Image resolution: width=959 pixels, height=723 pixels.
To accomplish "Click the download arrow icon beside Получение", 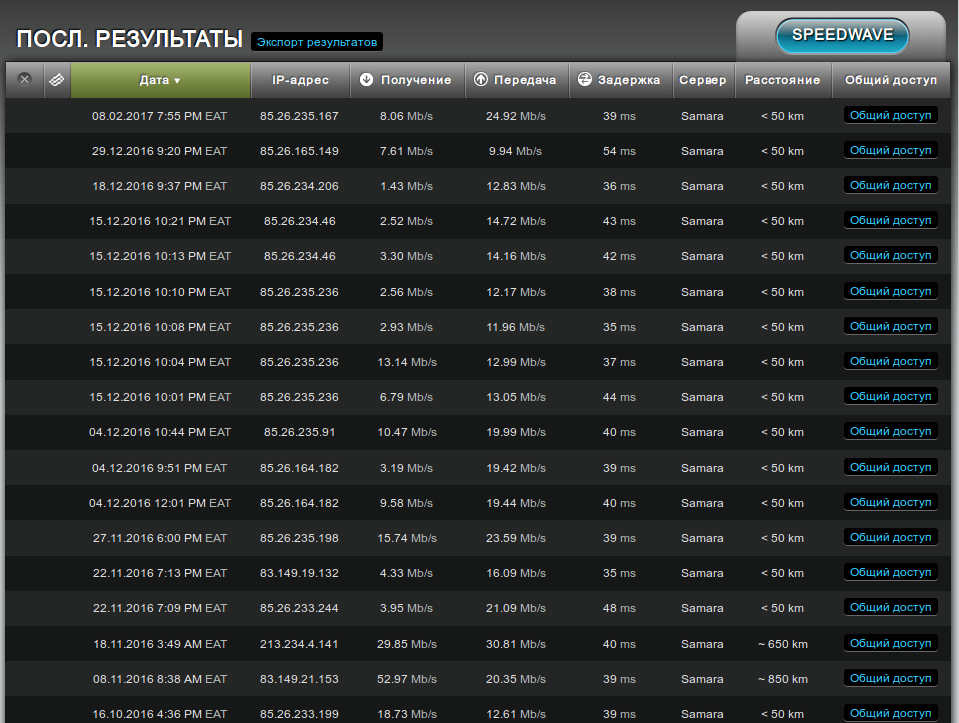I will click(x=366, y=79).
